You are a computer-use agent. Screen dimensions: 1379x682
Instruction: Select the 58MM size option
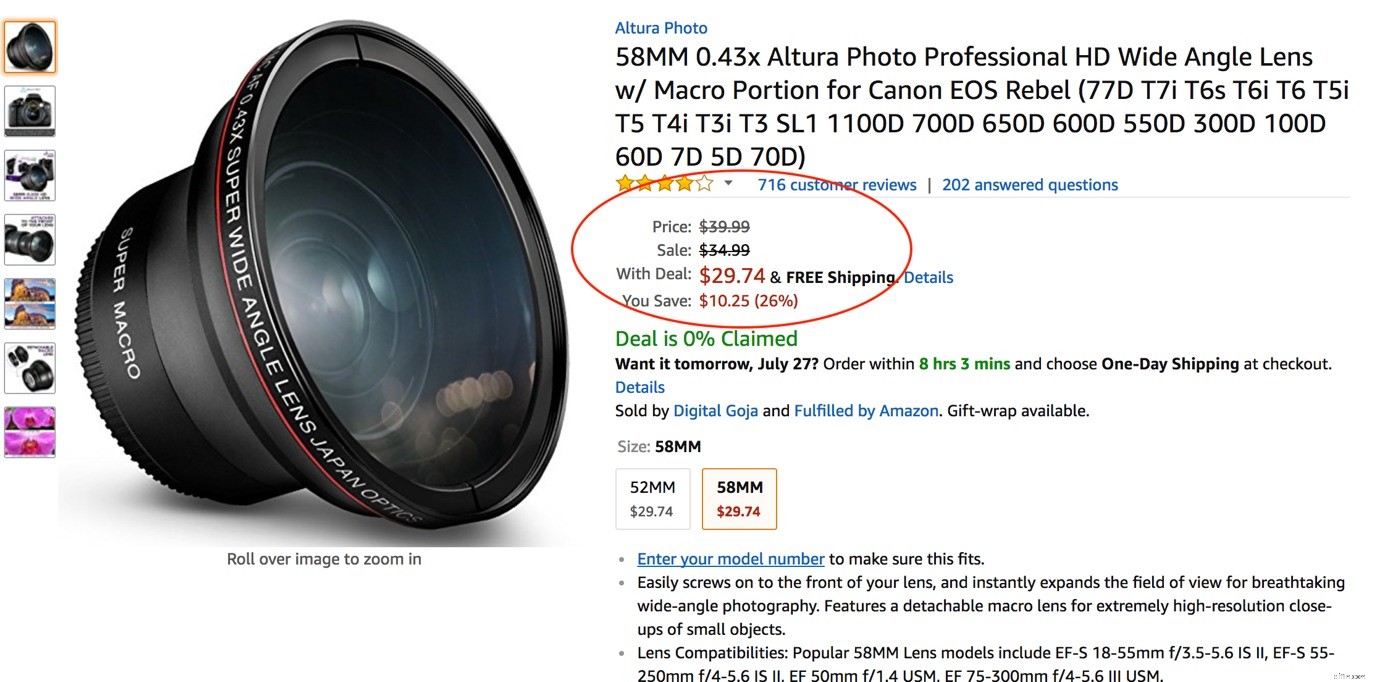pyautogui.click(x=739, y=498)
